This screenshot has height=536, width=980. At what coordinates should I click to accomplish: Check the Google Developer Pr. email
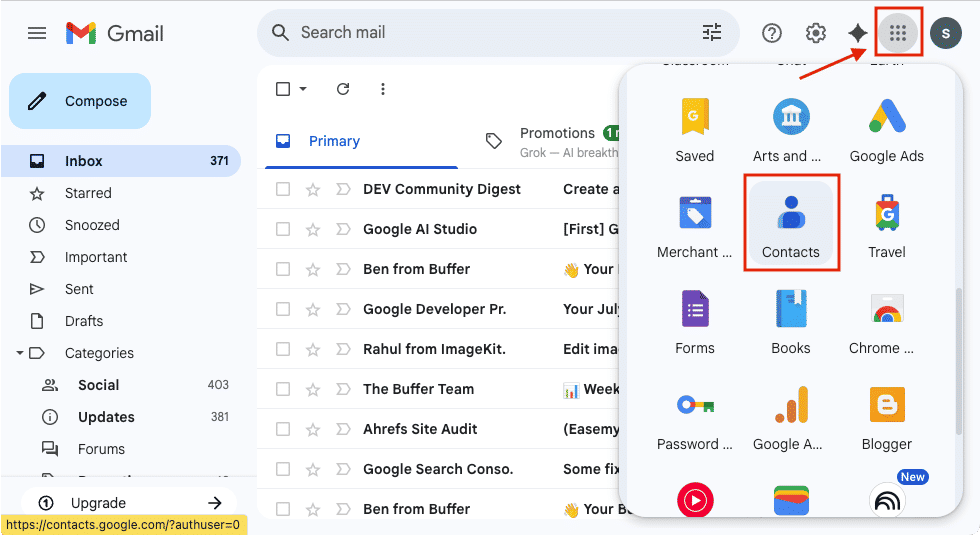(283, 309)
